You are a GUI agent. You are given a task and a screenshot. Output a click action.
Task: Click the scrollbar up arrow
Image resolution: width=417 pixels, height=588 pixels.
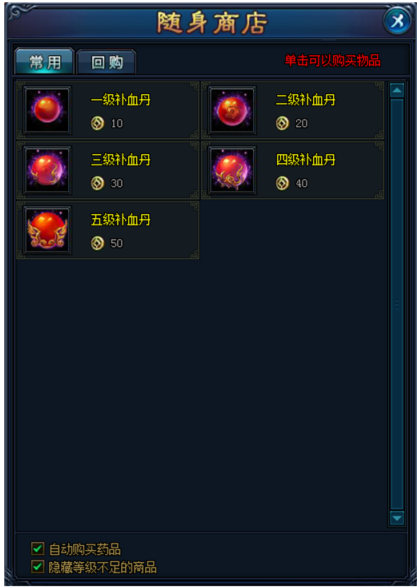coord(397,90)
